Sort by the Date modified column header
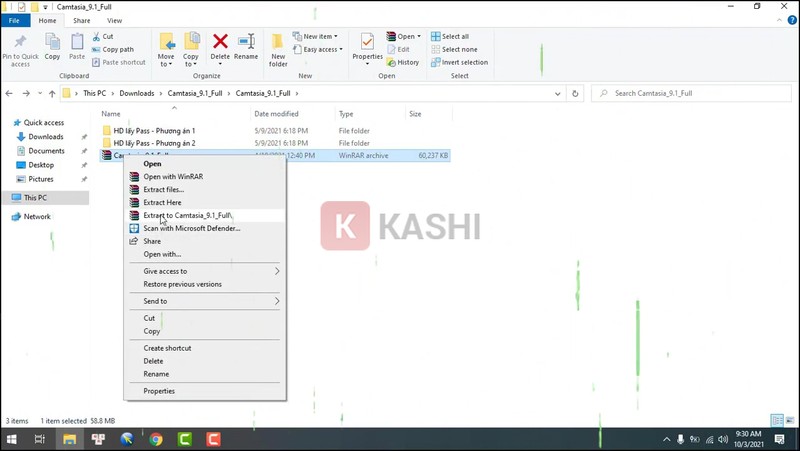 pyautogui.click(x=277, y=114)
